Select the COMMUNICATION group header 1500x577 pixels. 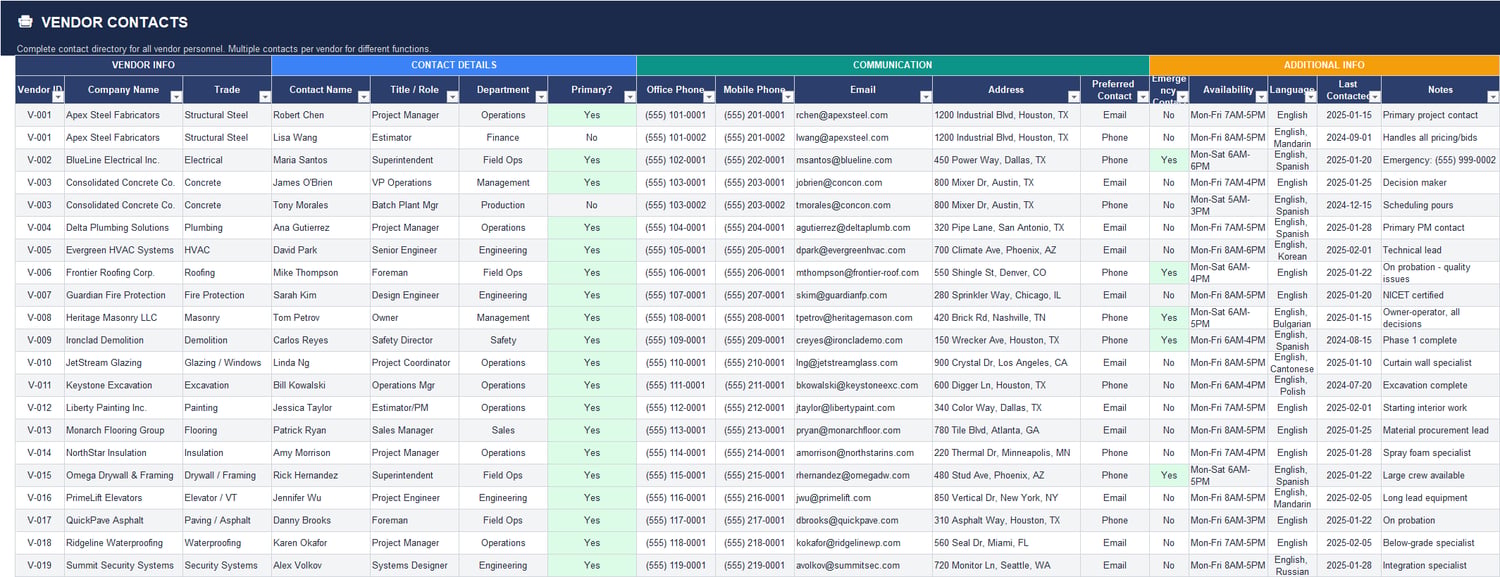[x=893, y=65]
